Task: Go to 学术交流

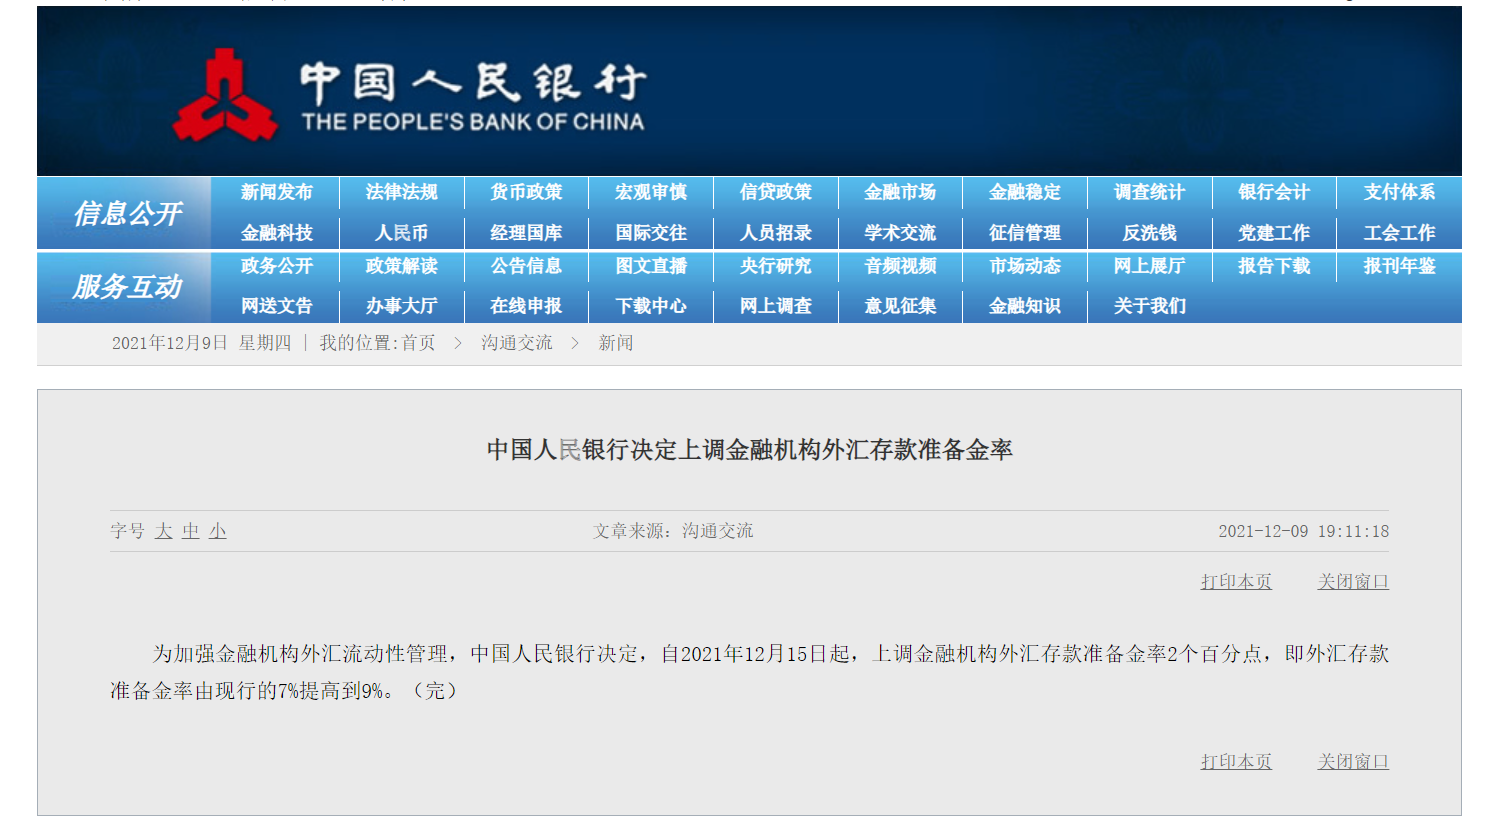Action: [900, 233]
